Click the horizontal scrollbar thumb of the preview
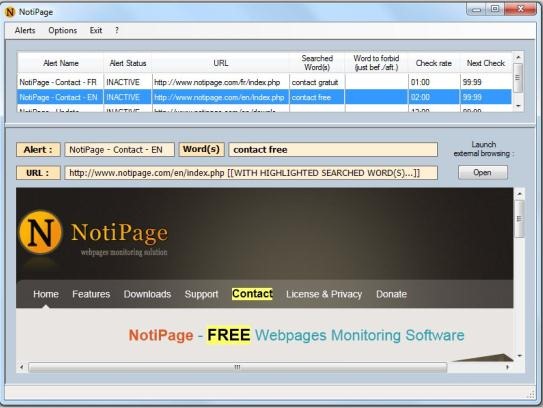Image resolution: width=543 pixels, height=408 pixels. click(237, 367)
